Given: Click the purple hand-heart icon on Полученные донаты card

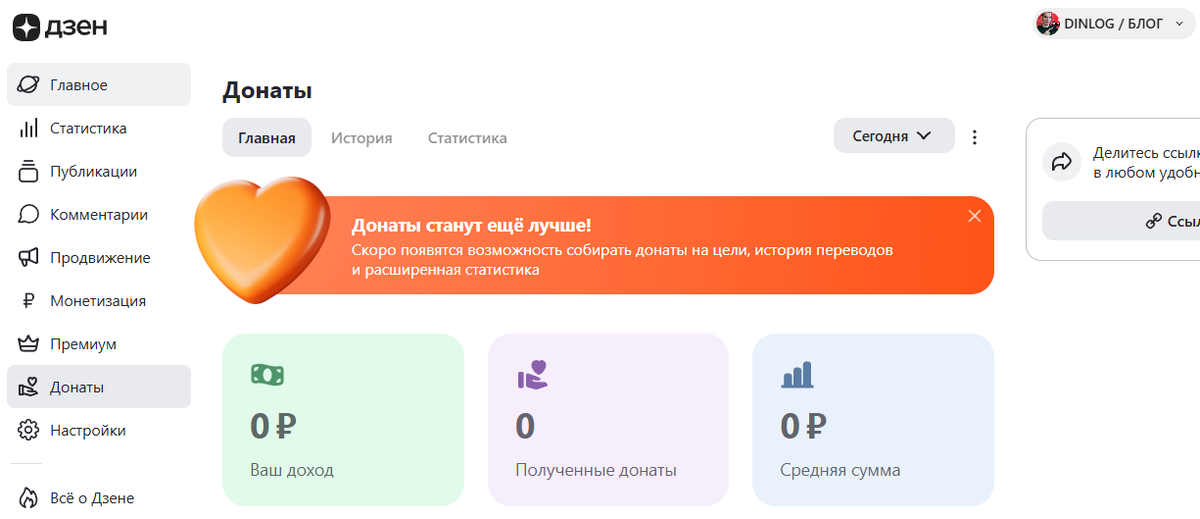Looking at the screenshot, I should (533, 374).
